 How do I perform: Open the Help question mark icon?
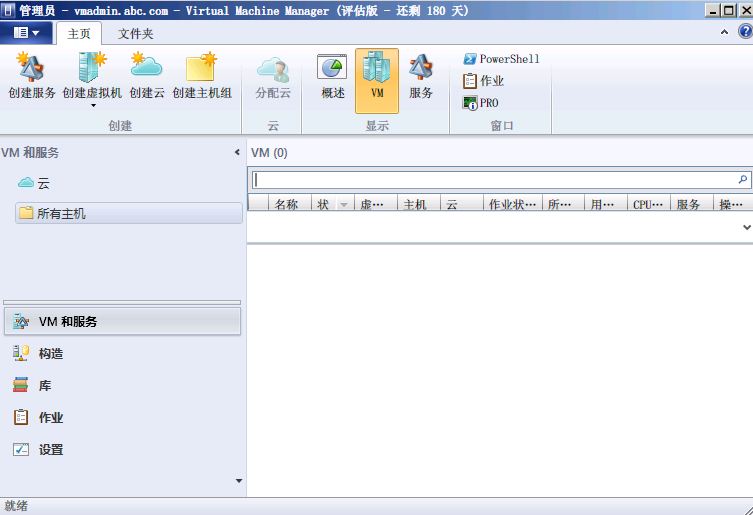coord(745,32)
